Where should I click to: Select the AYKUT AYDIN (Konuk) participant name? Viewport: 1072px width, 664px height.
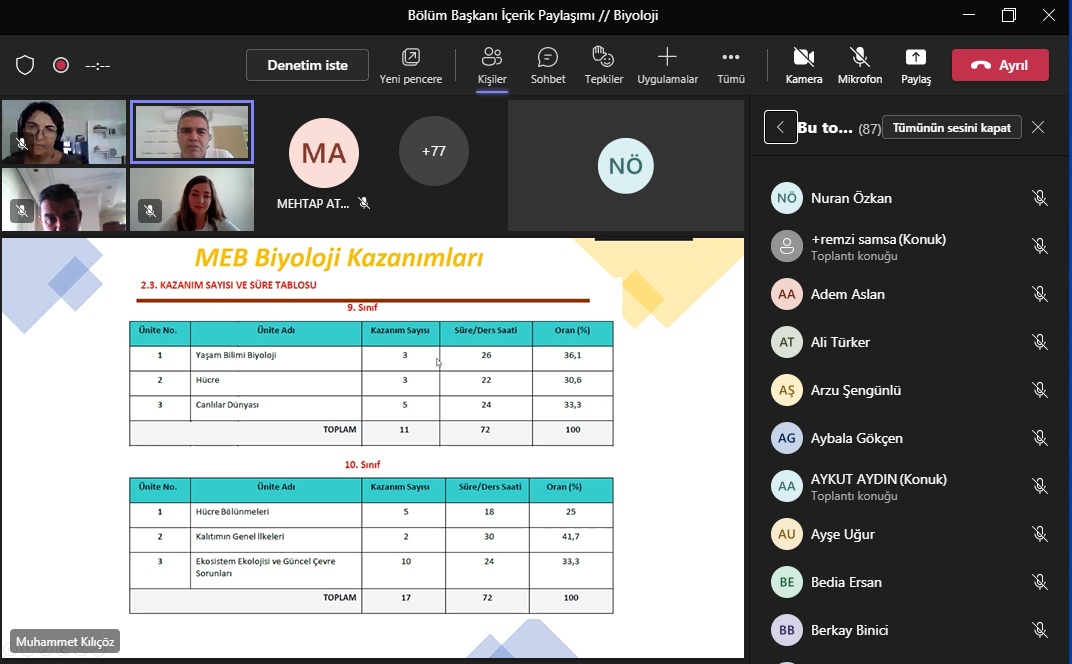point(879,479)
